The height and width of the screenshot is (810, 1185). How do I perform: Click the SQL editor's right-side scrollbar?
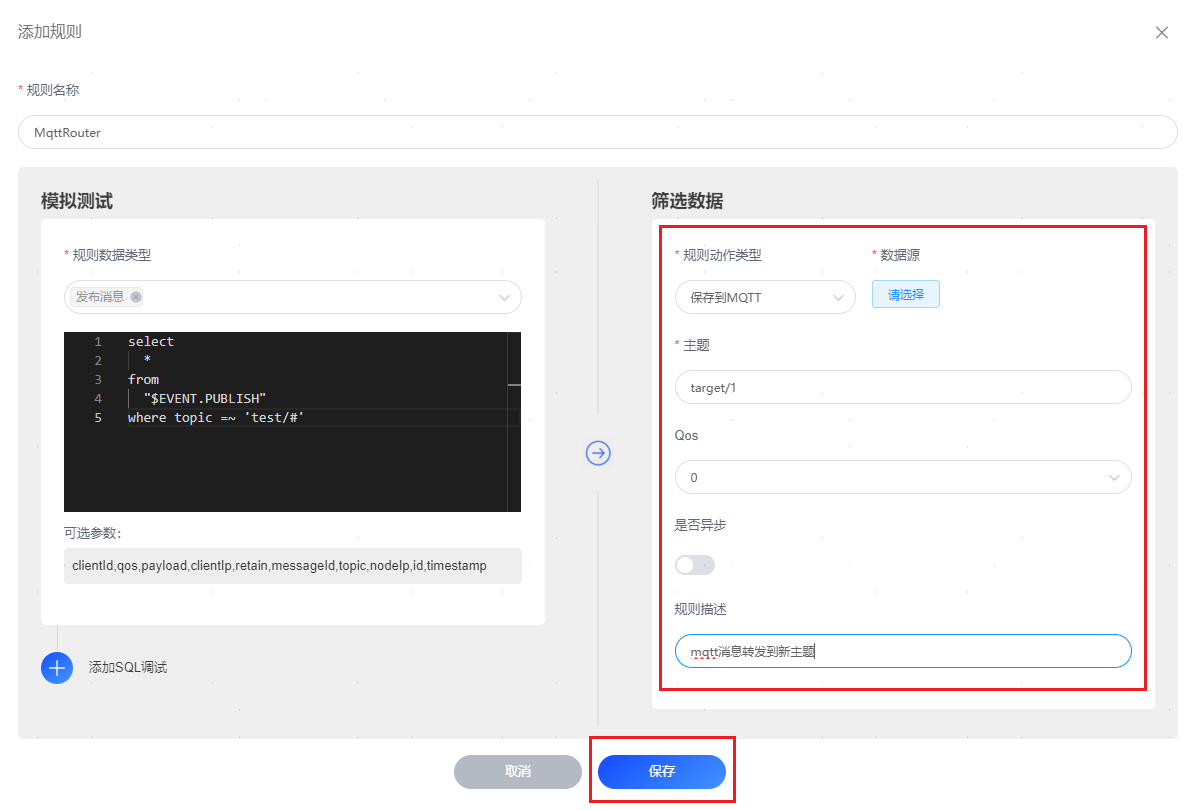click(x=514, y=420)
